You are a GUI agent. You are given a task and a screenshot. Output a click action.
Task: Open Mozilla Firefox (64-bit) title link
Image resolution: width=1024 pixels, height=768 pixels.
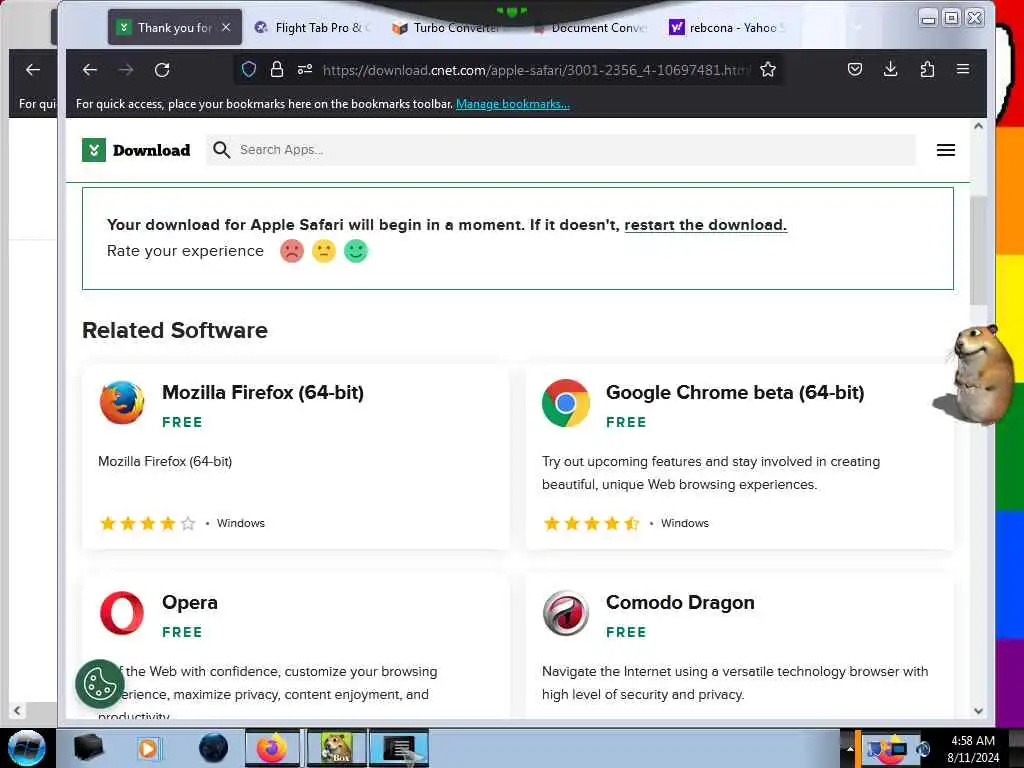pos(263,392)
